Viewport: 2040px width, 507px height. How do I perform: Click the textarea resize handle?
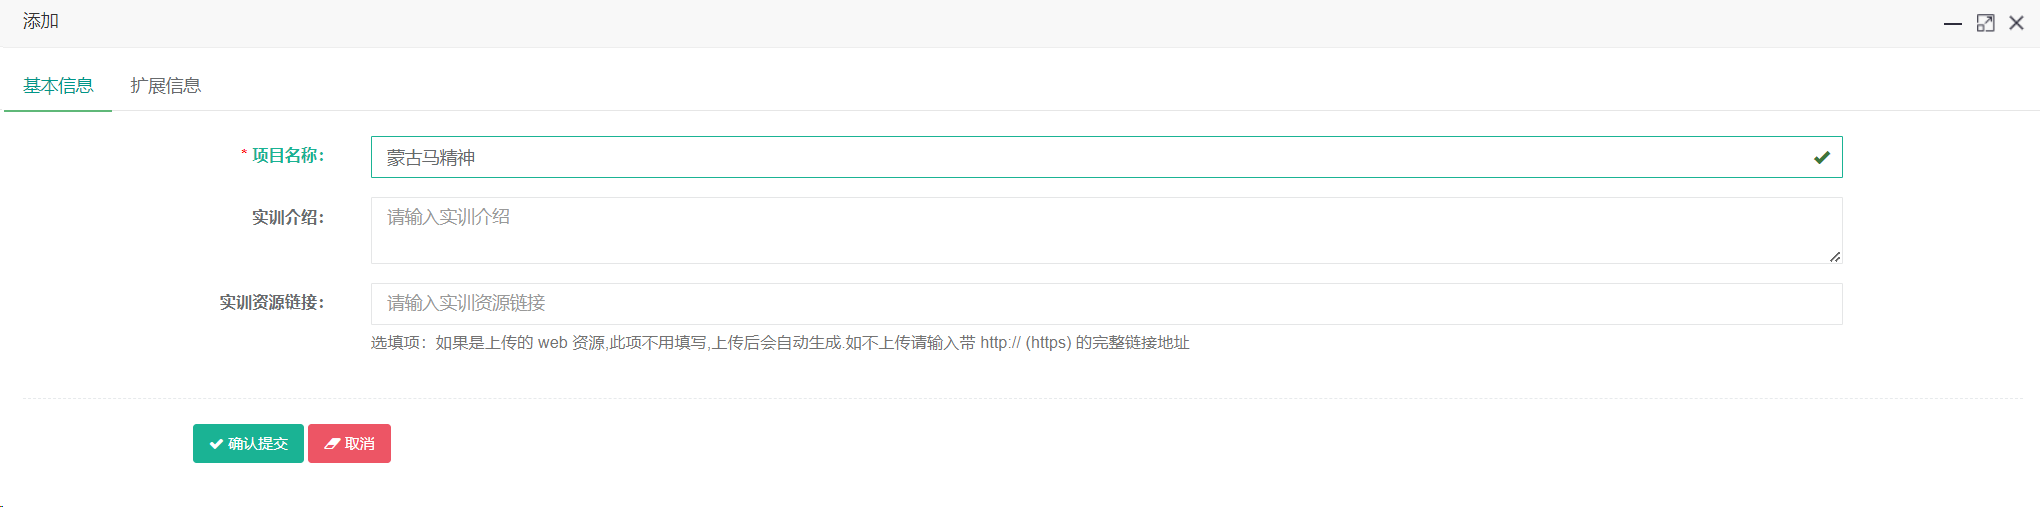pos(1834,257)
